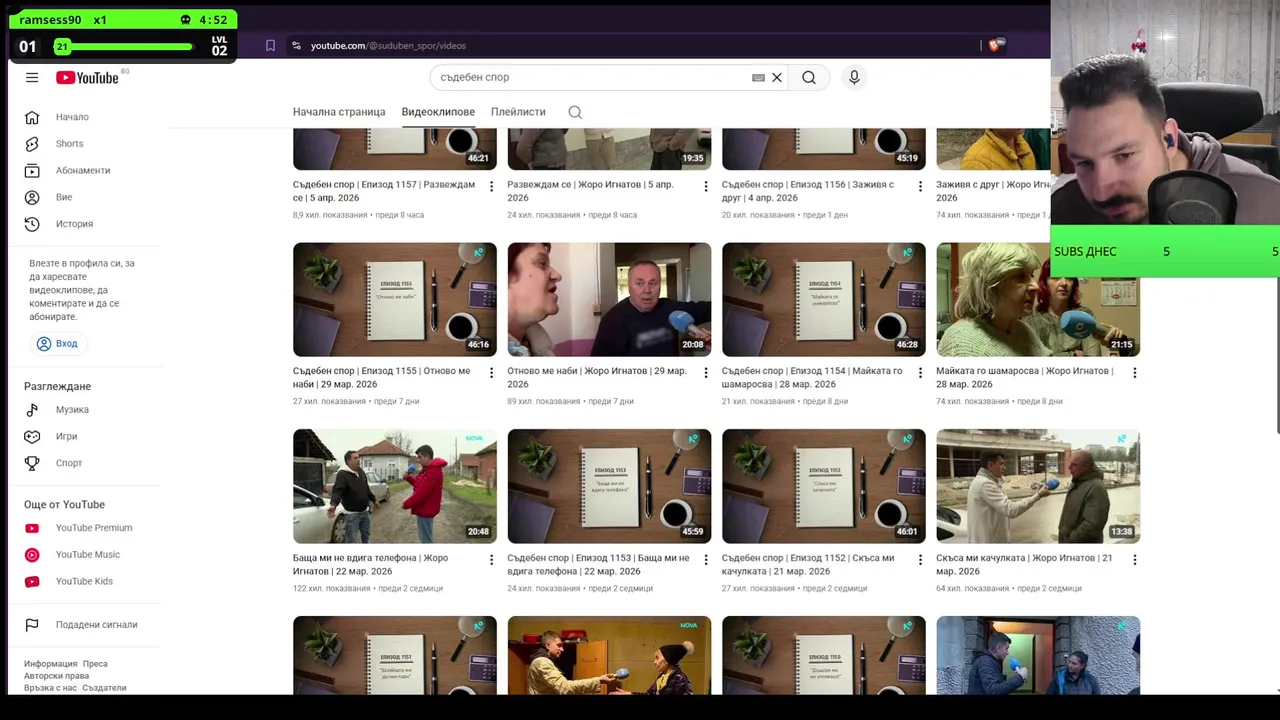Open title Съдебен спор Епизод 1157 Развеждам се
Viewport: 1280px width, 720px height.
click(x=384, y=191)
